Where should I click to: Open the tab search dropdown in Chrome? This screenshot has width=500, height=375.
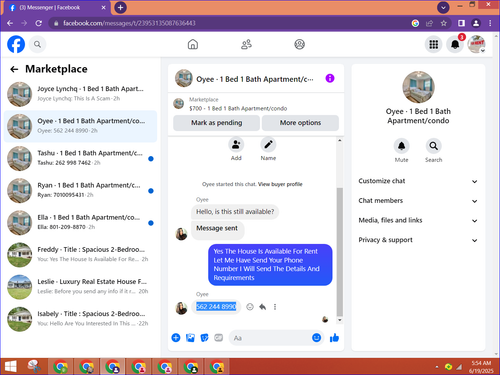pos(443,7)
